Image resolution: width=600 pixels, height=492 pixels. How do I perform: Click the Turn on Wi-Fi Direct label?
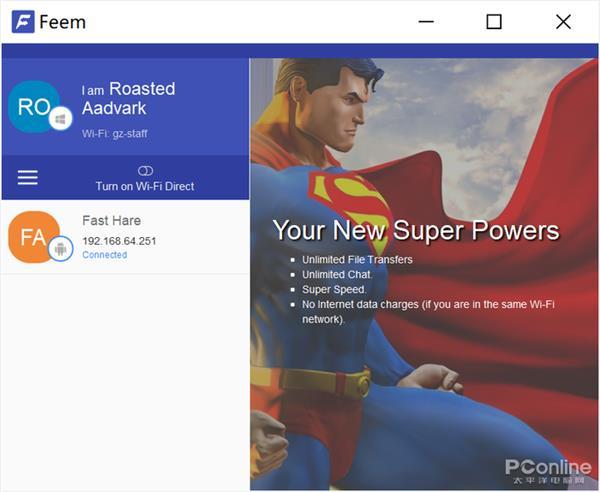[145, 186]
